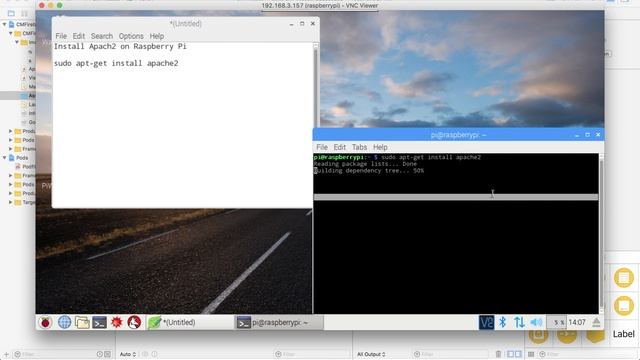Click 'Reading package lists... Done' terminal line

coord(365,164)
